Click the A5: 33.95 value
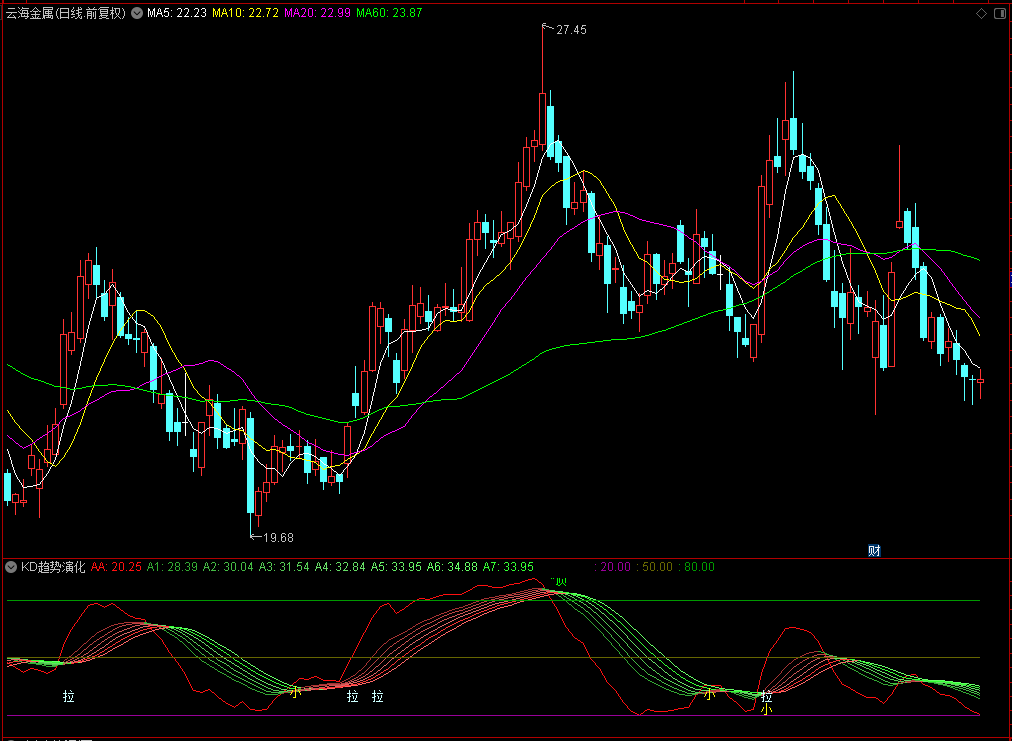 pyautogui.click(x=396, y=567)
